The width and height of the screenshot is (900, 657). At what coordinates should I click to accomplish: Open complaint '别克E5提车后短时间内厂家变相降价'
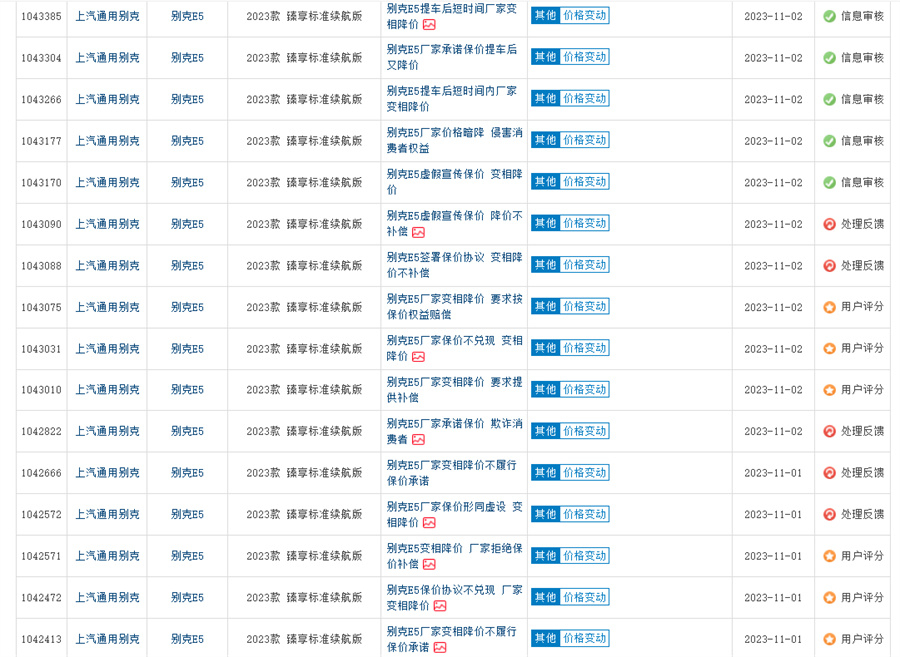coord(452,99)
